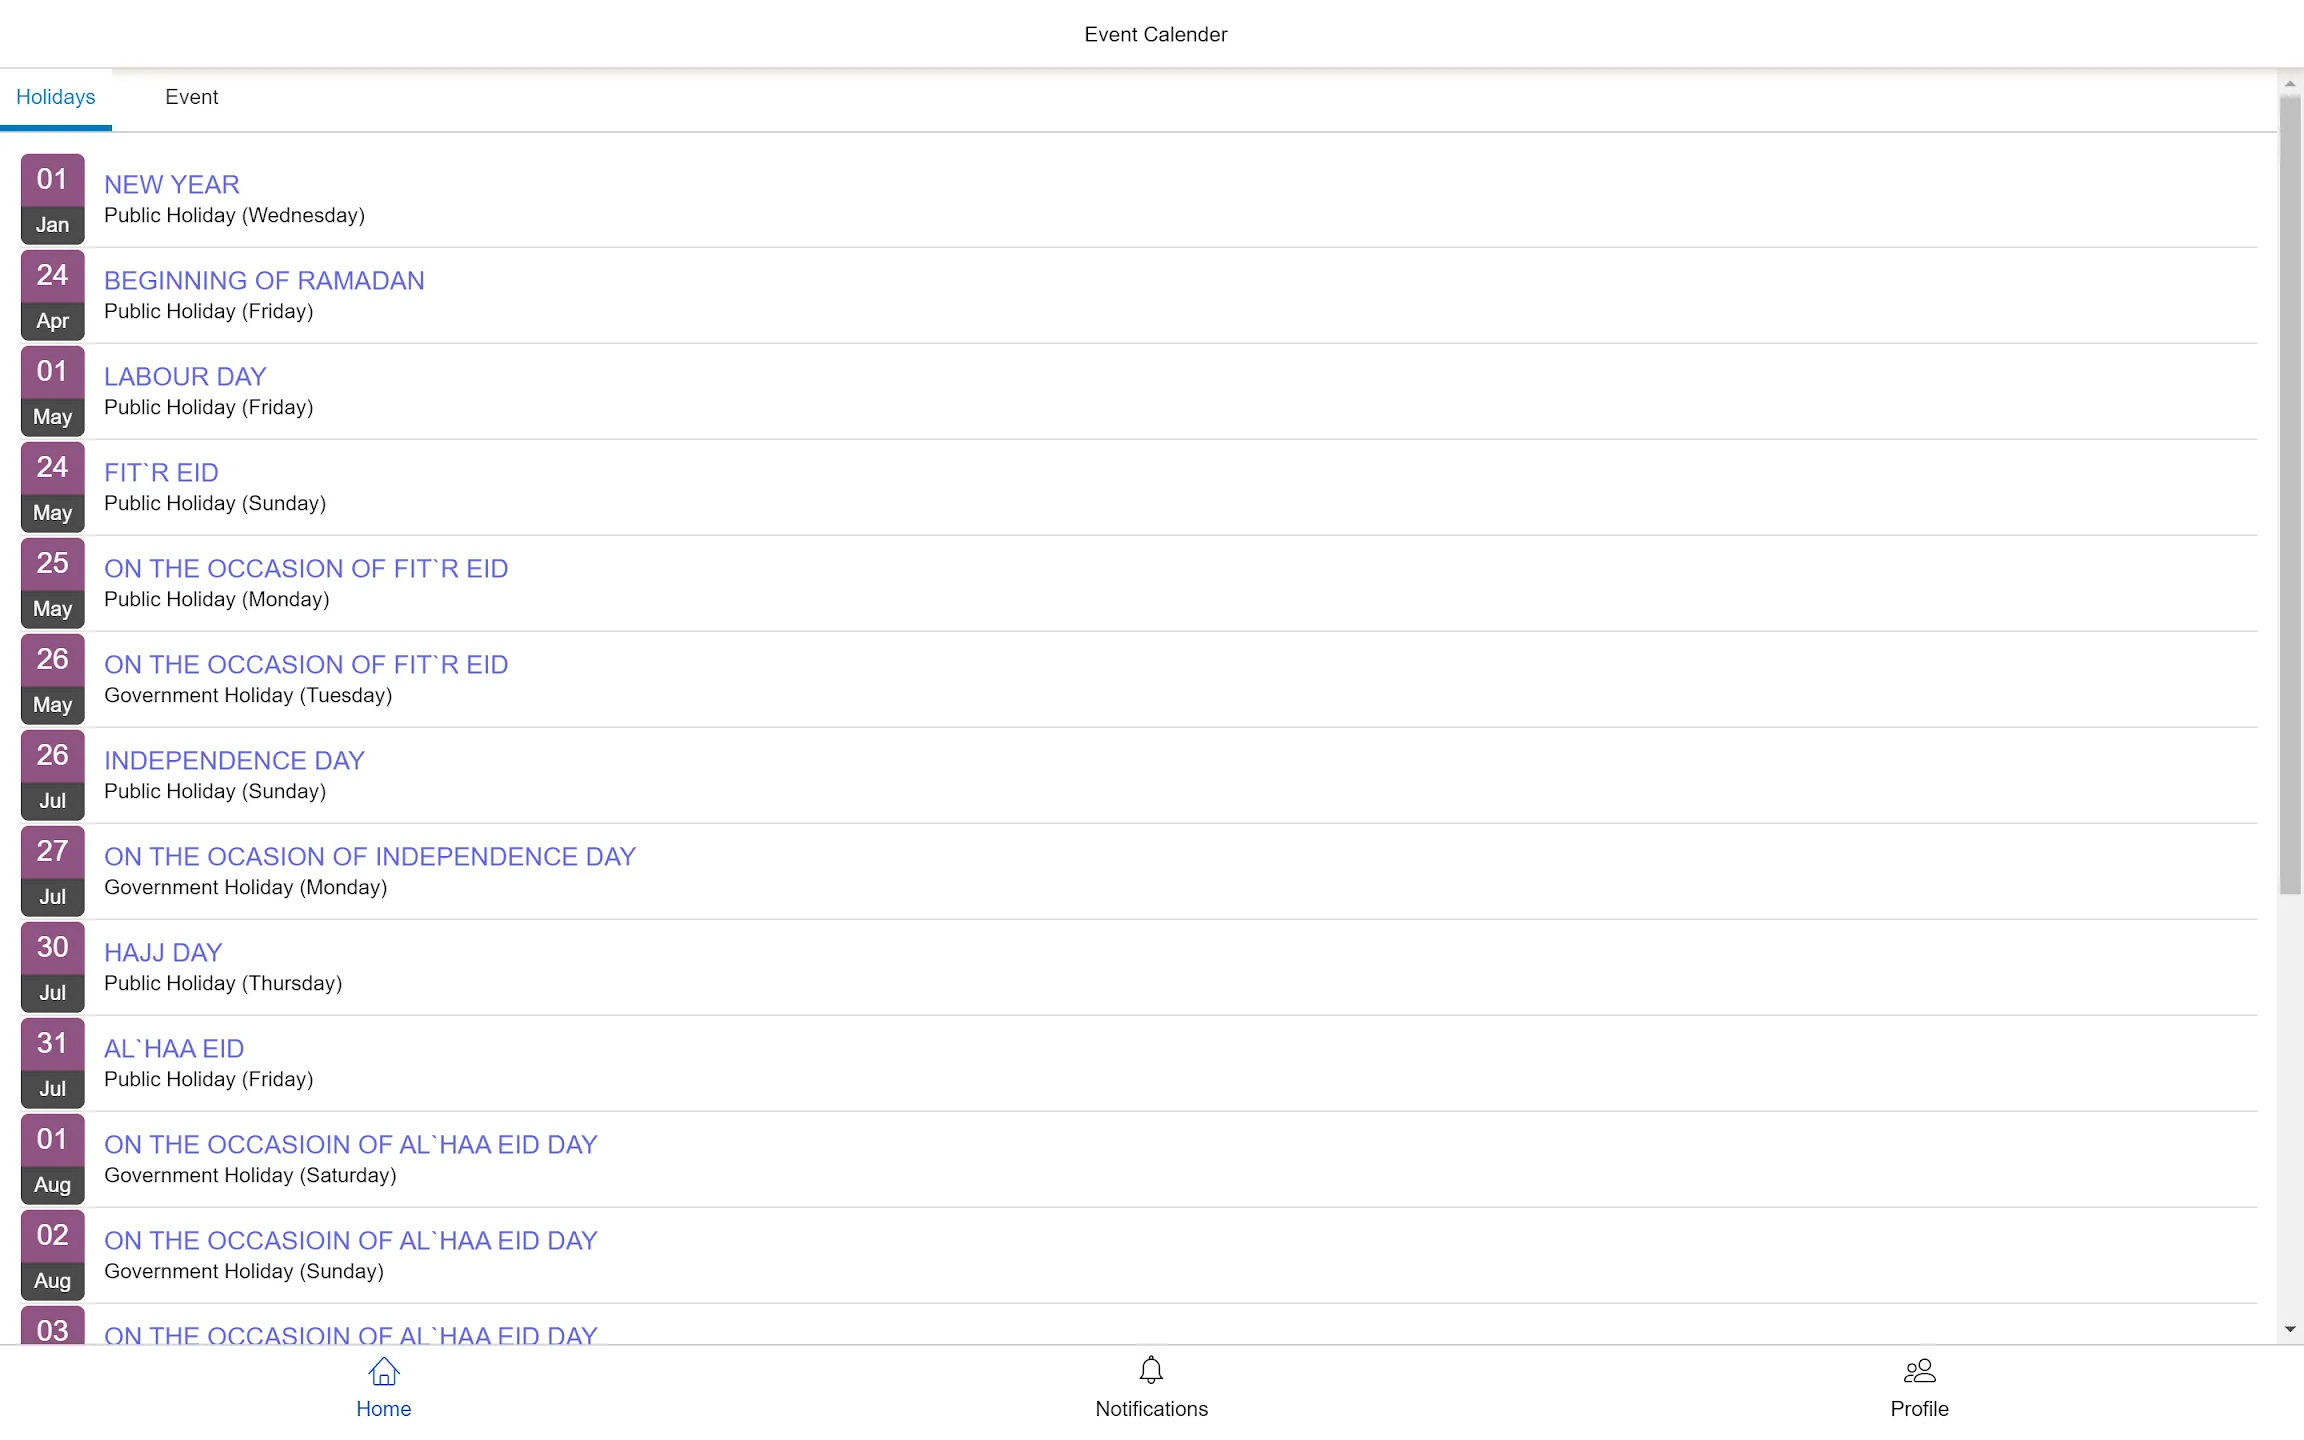
Task: Click Public Holiday (Wednesday) subtitle
Action: 234,216
